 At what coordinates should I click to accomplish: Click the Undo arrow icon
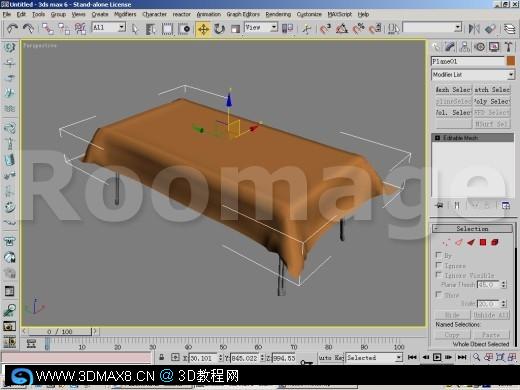(x=13, y=29)
